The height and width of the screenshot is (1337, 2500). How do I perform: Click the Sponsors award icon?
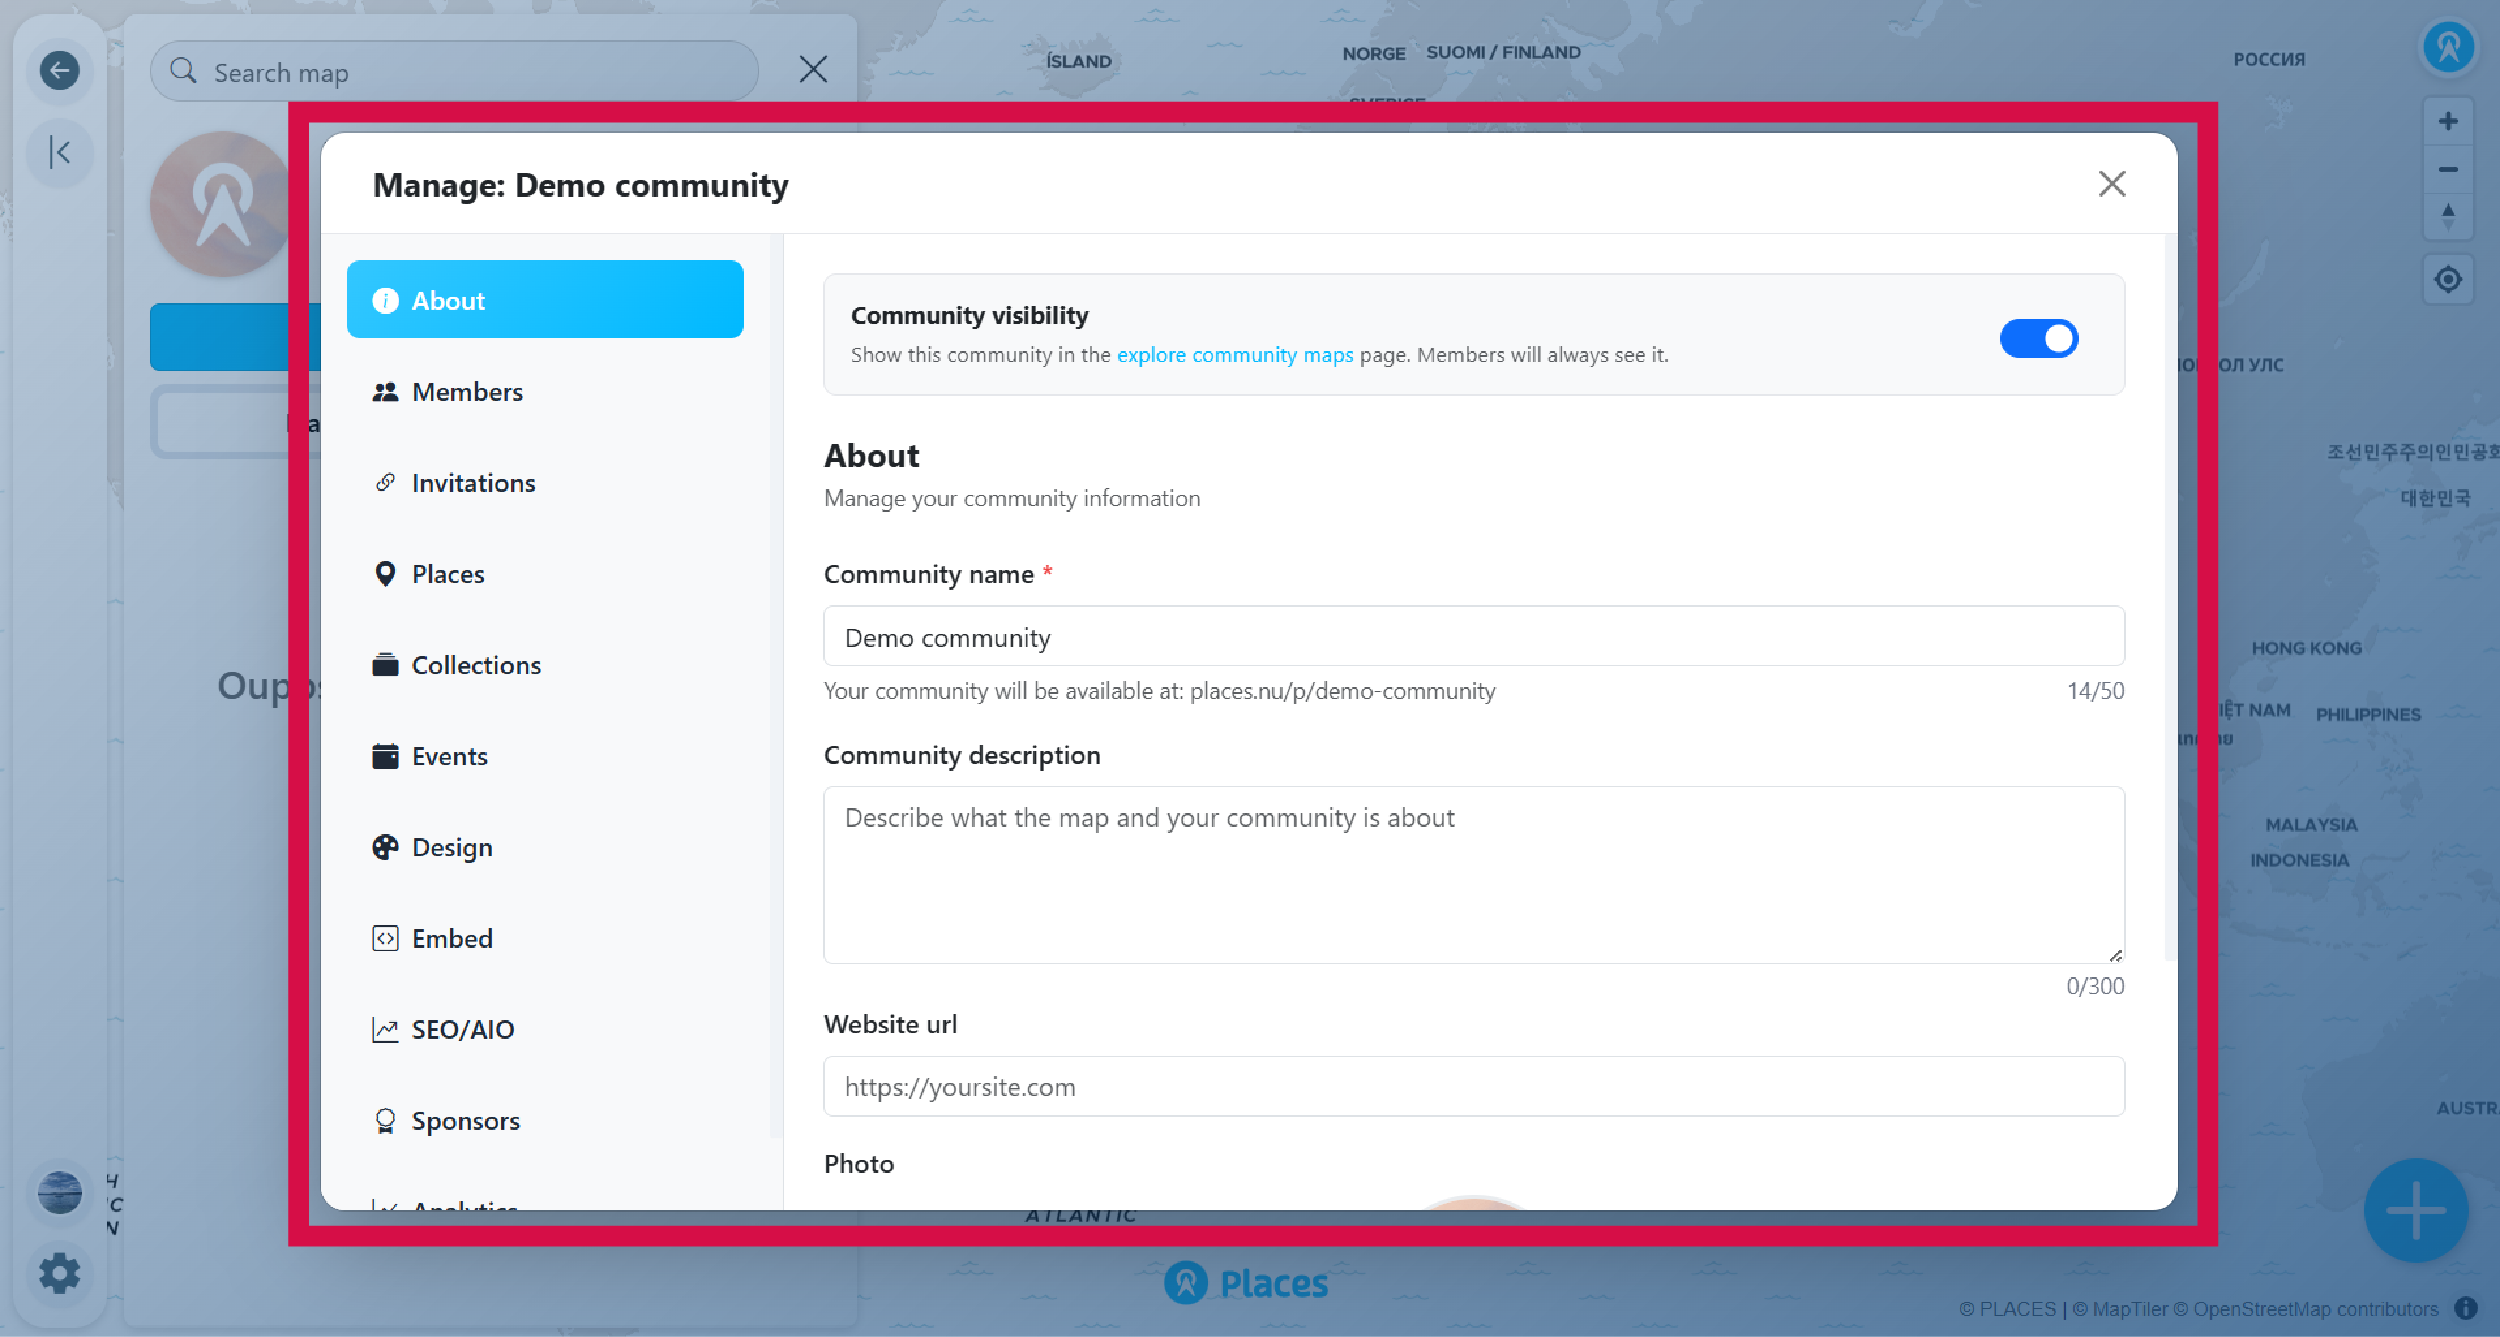click(x=386, y=1120)
